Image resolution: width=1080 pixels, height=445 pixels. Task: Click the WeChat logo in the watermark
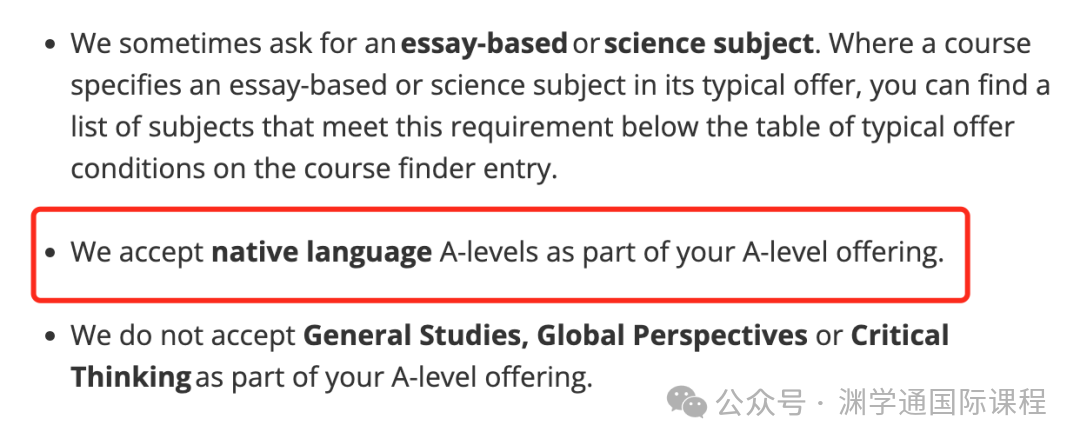(x=691, y=401)
